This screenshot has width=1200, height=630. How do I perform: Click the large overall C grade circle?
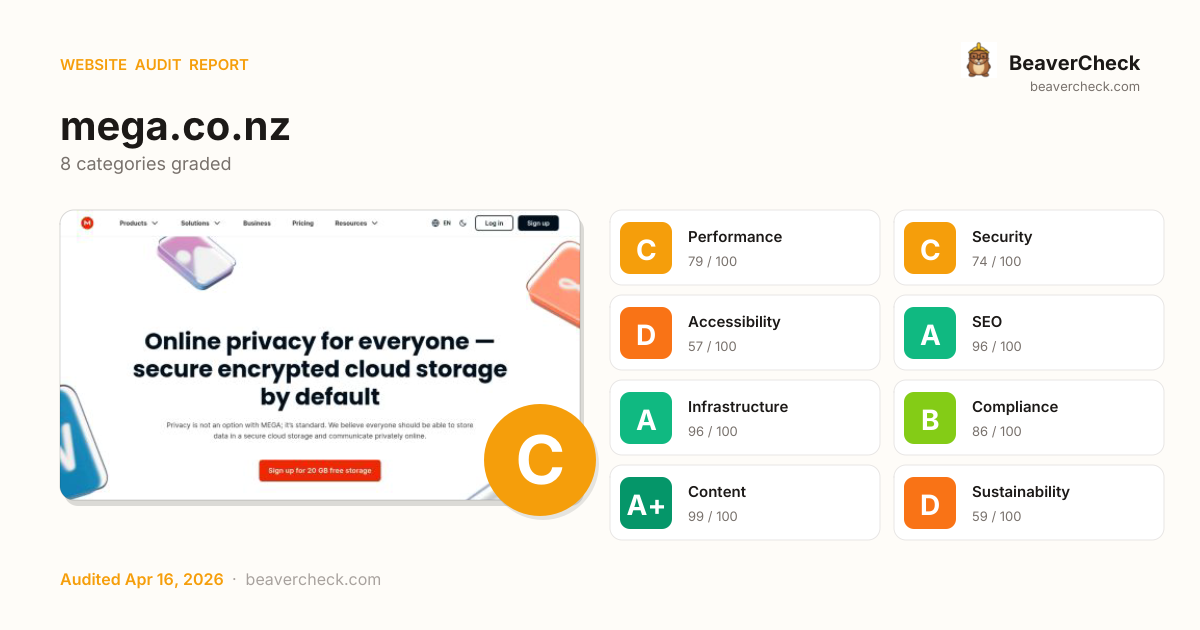(539, 460)
